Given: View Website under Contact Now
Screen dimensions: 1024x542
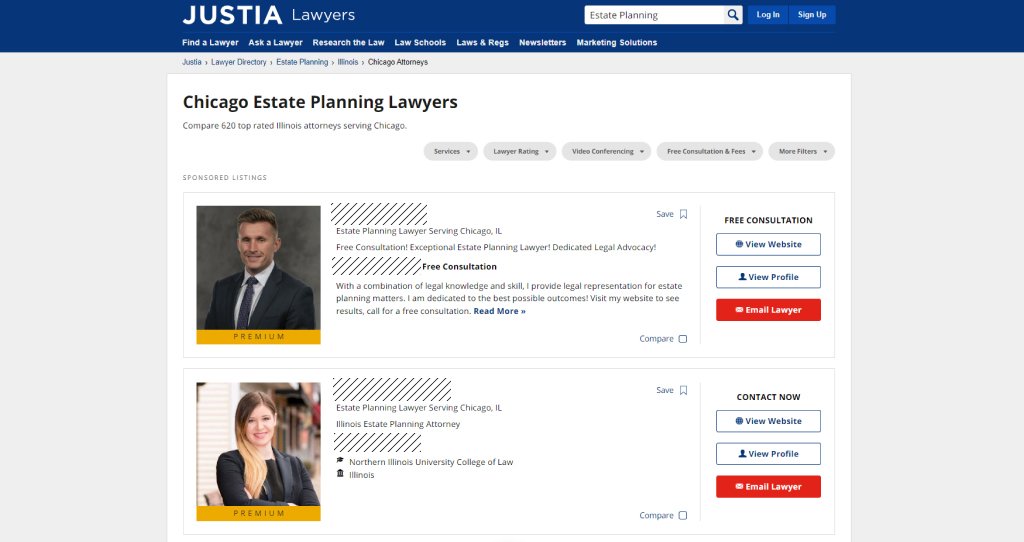Looking at the screenshot, I should click(768, 421).
